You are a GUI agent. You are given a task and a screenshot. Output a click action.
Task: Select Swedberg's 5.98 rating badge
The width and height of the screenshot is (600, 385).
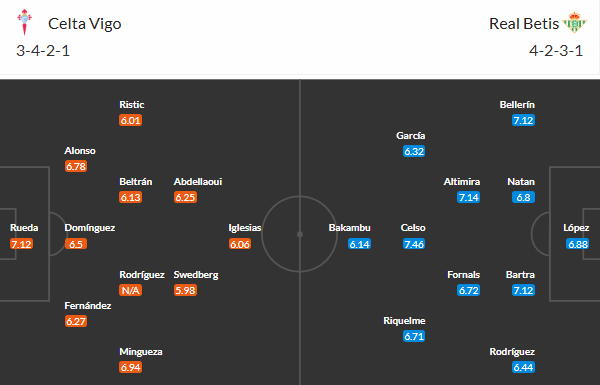point(185,290)
